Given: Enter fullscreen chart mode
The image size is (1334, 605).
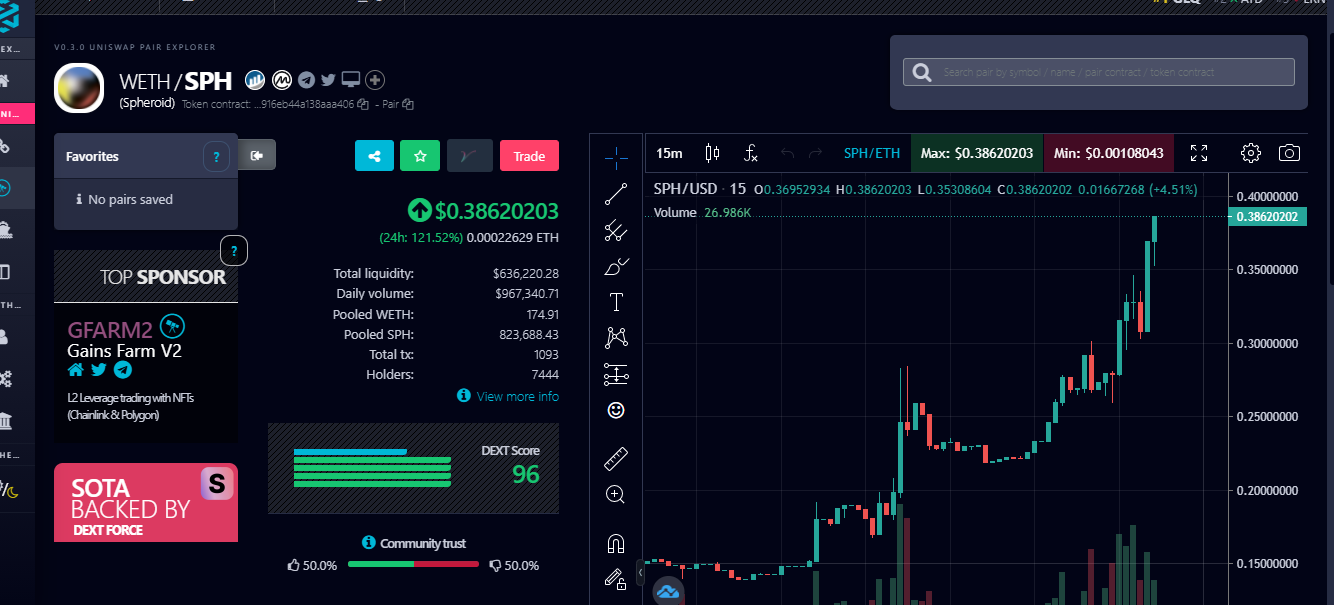Looking at the screenshot, I should coord(1199,153).
